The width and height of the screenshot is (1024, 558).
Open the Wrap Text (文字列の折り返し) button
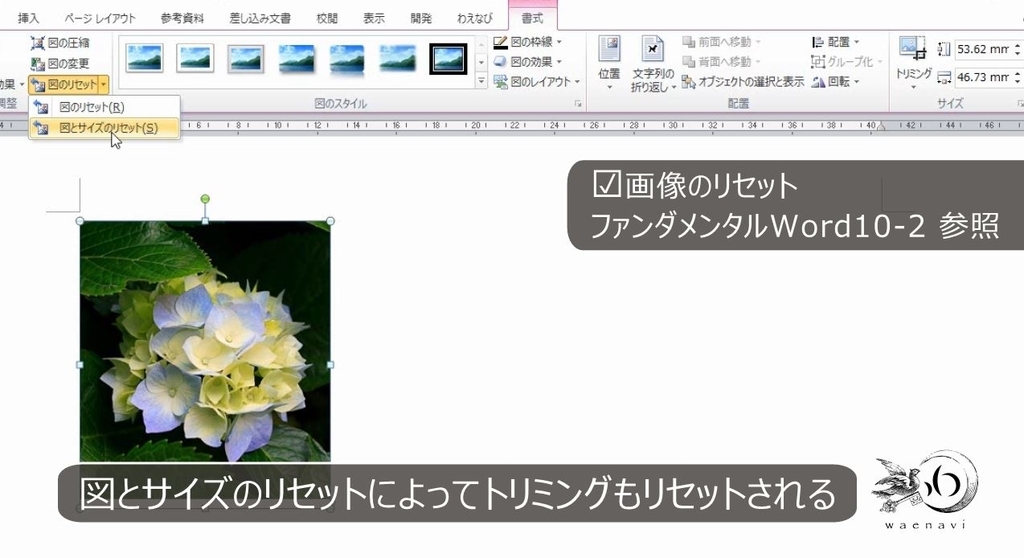click(x=653, y=63)
